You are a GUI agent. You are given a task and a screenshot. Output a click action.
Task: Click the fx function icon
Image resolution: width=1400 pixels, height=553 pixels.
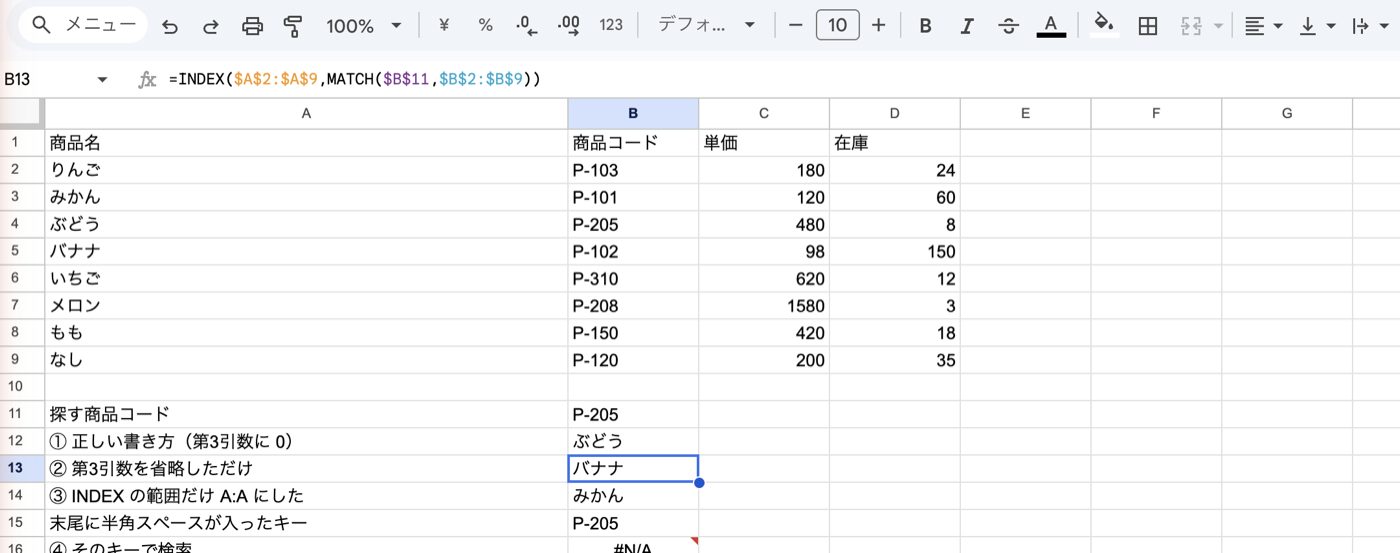[x=147, y=79]
